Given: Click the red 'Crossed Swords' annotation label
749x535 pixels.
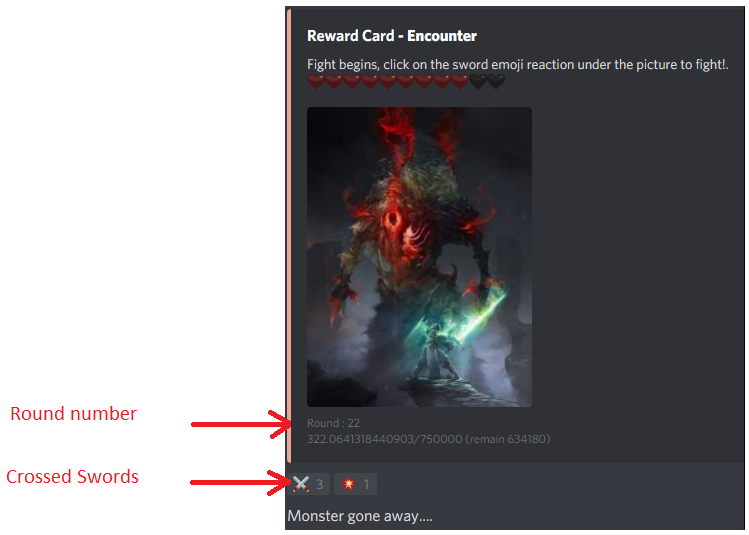Looking at the screenshot, I should 72,477.
